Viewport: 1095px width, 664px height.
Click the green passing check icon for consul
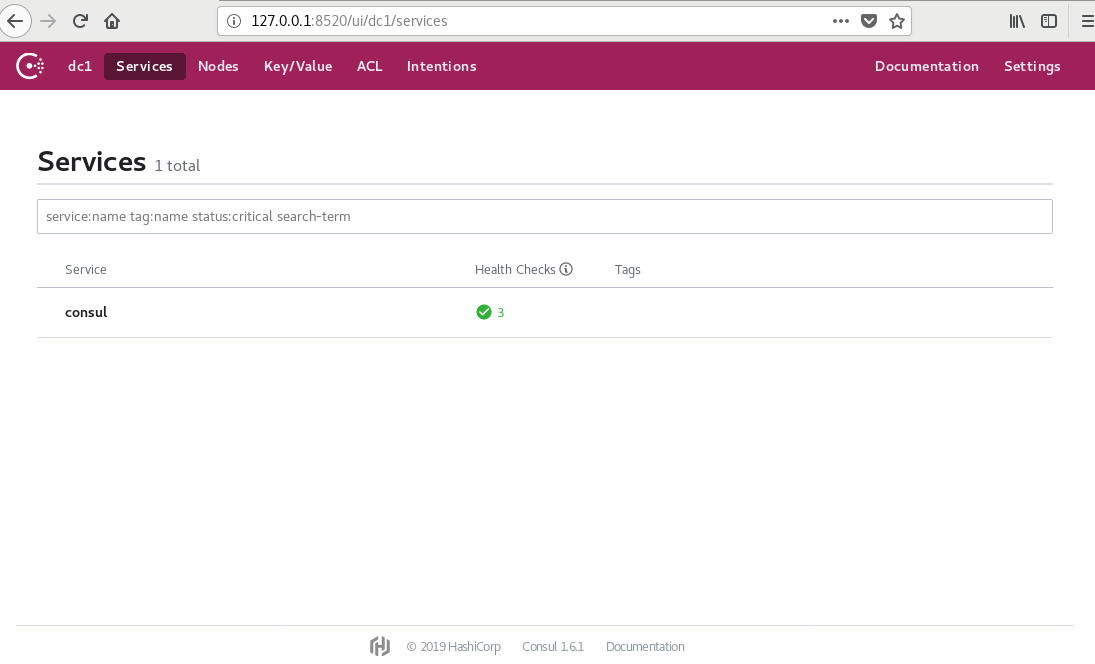(x=483, y=312)
